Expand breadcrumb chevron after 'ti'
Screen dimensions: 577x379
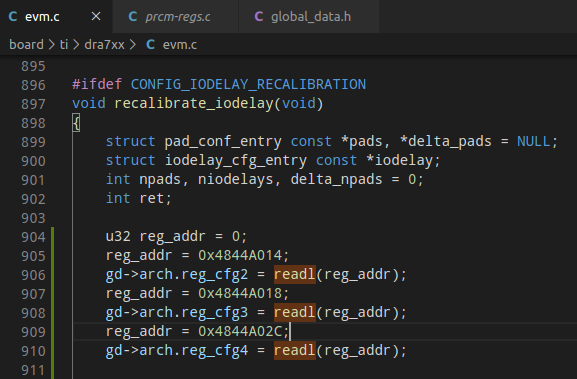(76, 45)
